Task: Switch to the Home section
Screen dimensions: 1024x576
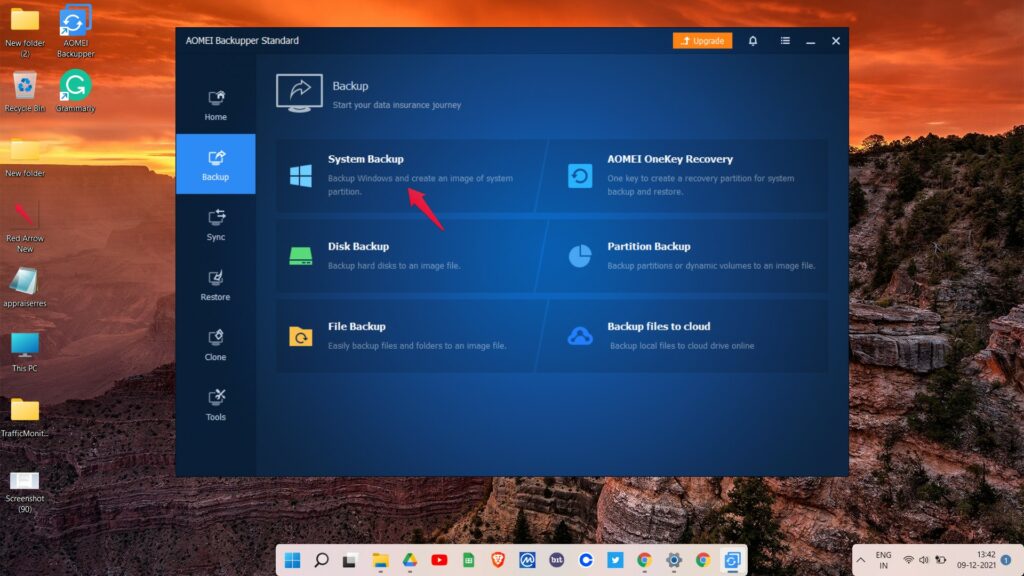Action: coord(215,106)
